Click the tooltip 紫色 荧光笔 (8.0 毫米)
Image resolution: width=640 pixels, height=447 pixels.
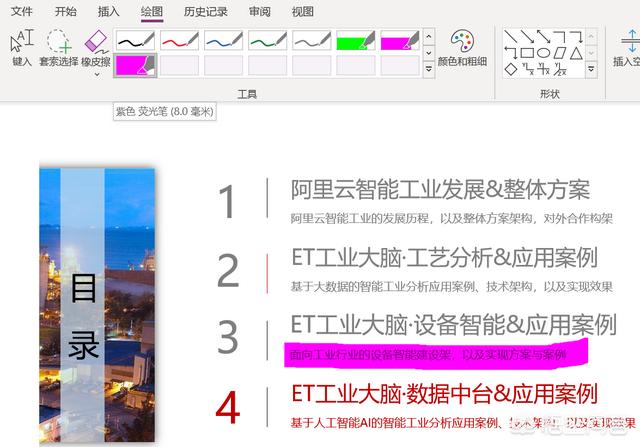[x=164, y=111]
